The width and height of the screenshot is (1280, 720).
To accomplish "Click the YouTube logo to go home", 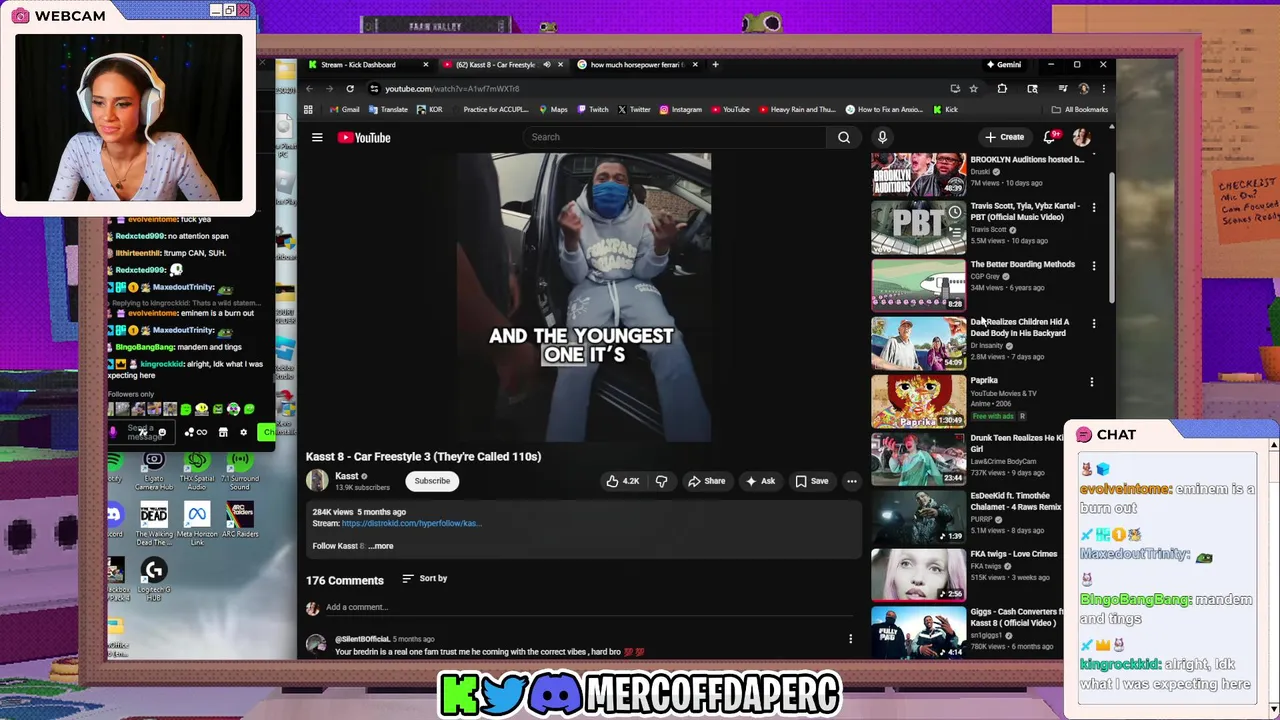I will click(x=364, y=137).
